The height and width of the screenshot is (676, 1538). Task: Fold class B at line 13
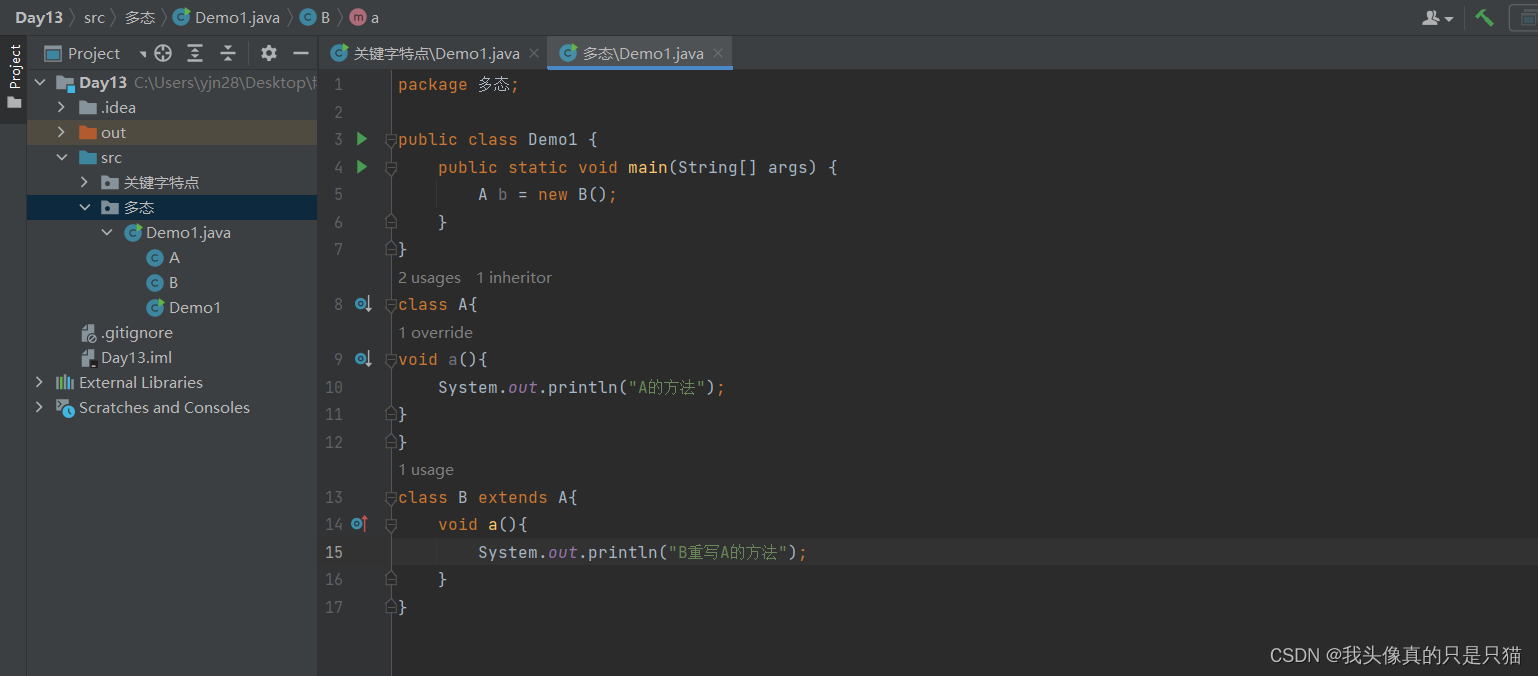[391, 497]
